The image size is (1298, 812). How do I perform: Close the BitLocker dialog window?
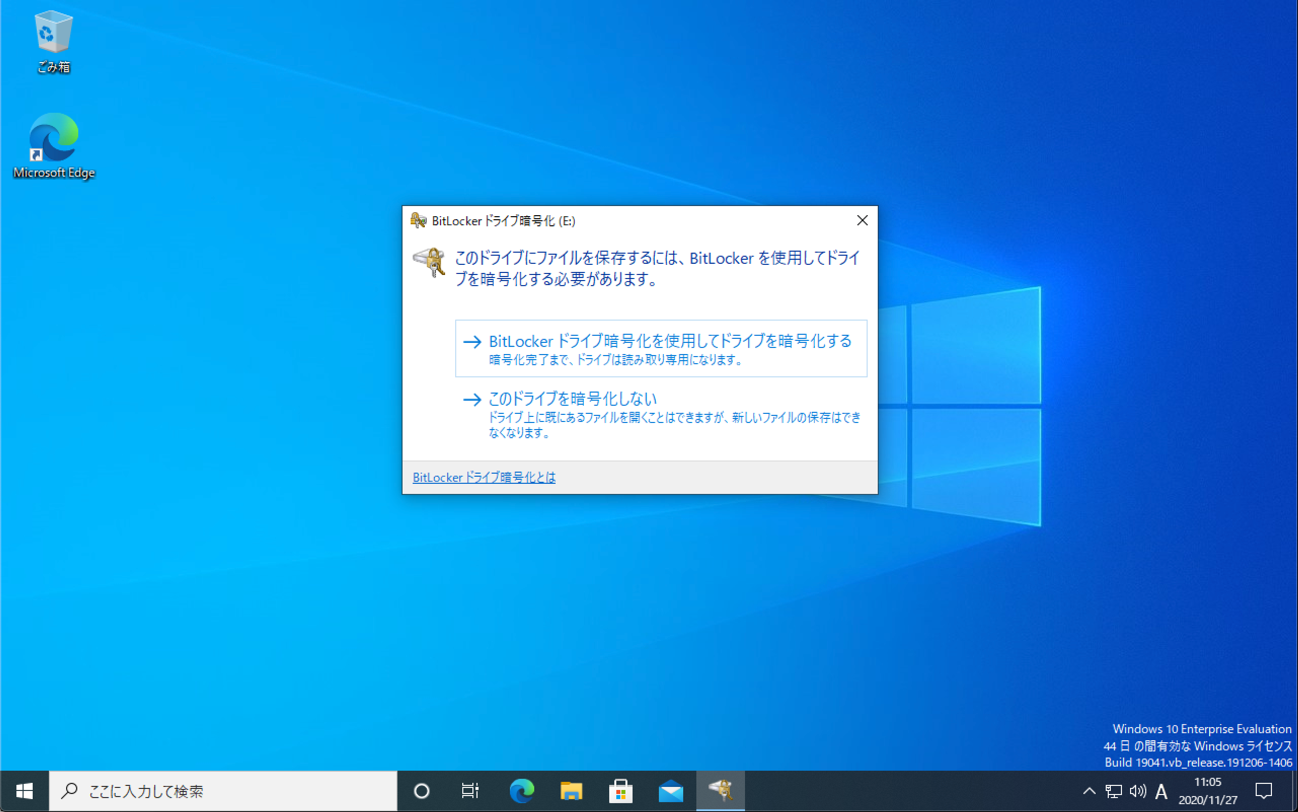point(862,221)
